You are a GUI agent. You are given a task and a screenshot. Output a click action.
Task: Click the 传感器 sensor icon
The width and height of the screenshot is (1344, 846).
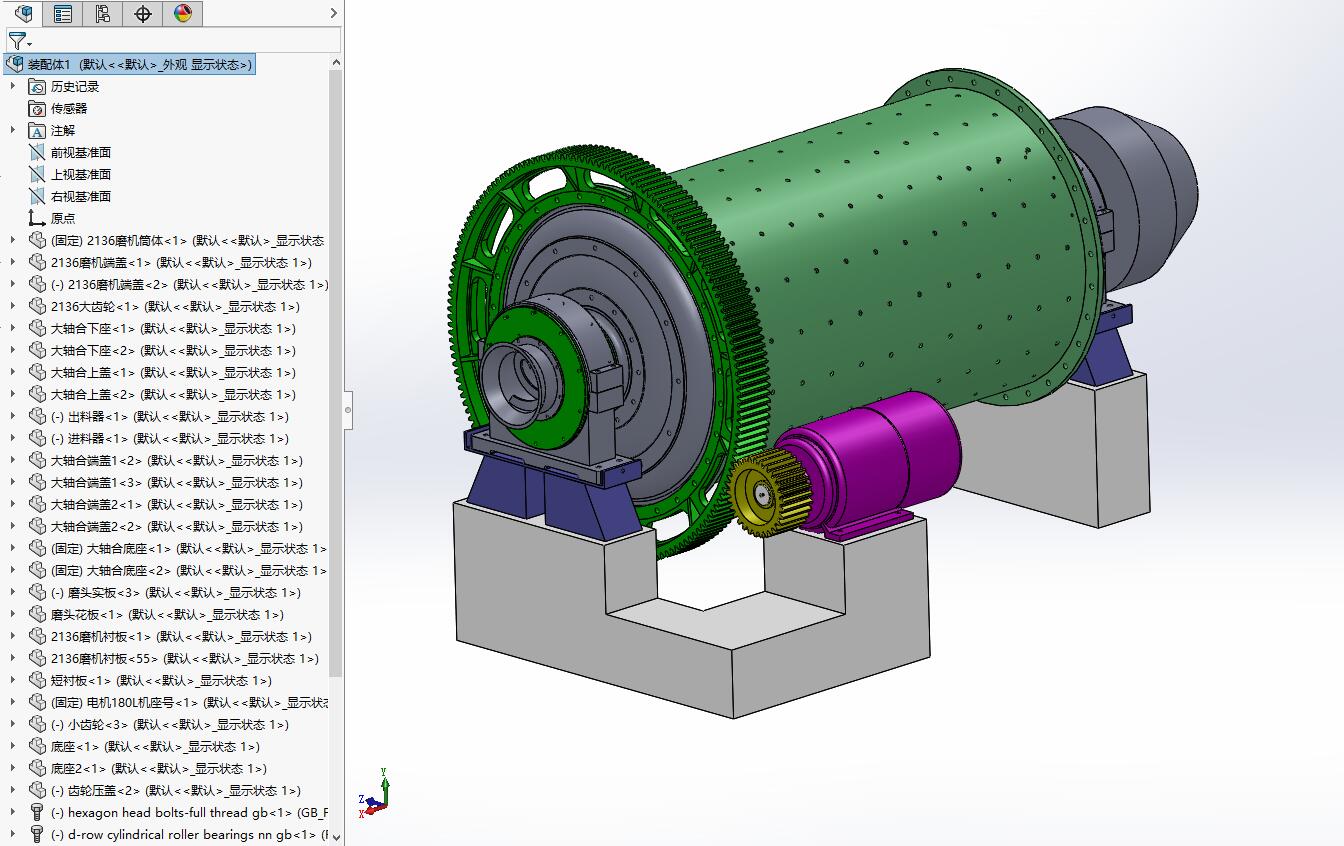pos(37,108)
